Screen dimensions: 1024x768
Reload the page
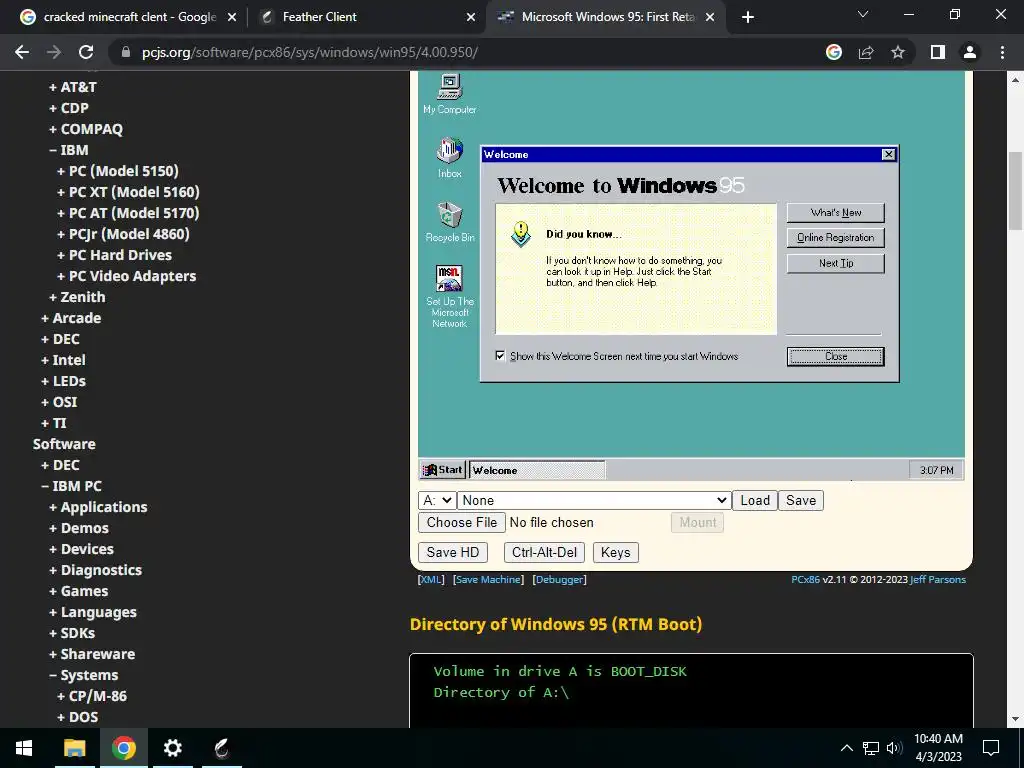pyautogui.click(x=86, y=52)
